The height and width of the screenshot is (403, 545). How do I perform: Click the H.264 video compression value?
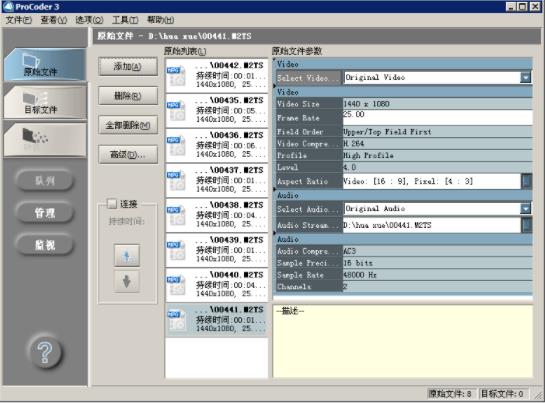[437, 143]
